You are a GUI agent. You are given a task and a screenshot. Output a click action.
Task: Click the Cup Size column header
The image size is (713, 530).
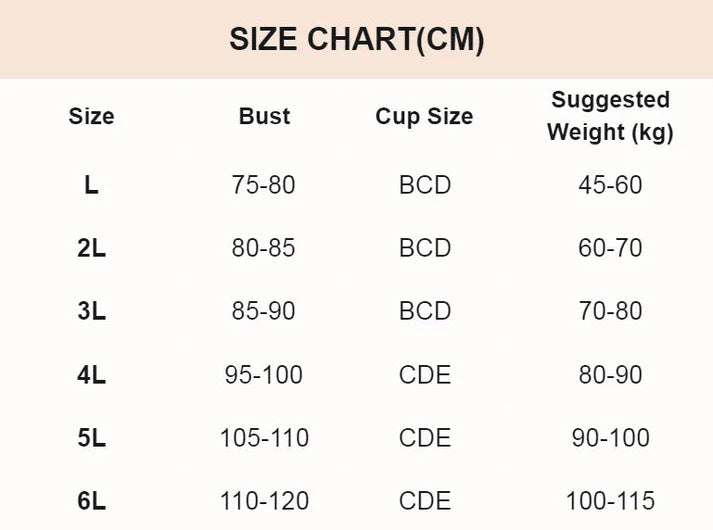click(424, 116)
